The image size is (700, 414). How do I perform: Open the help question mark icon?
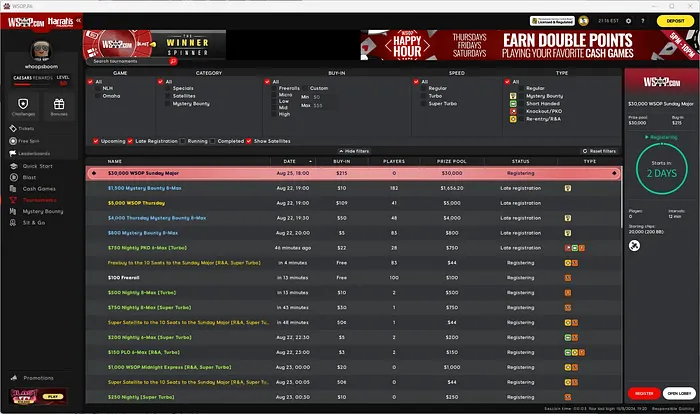click(643, 21)
